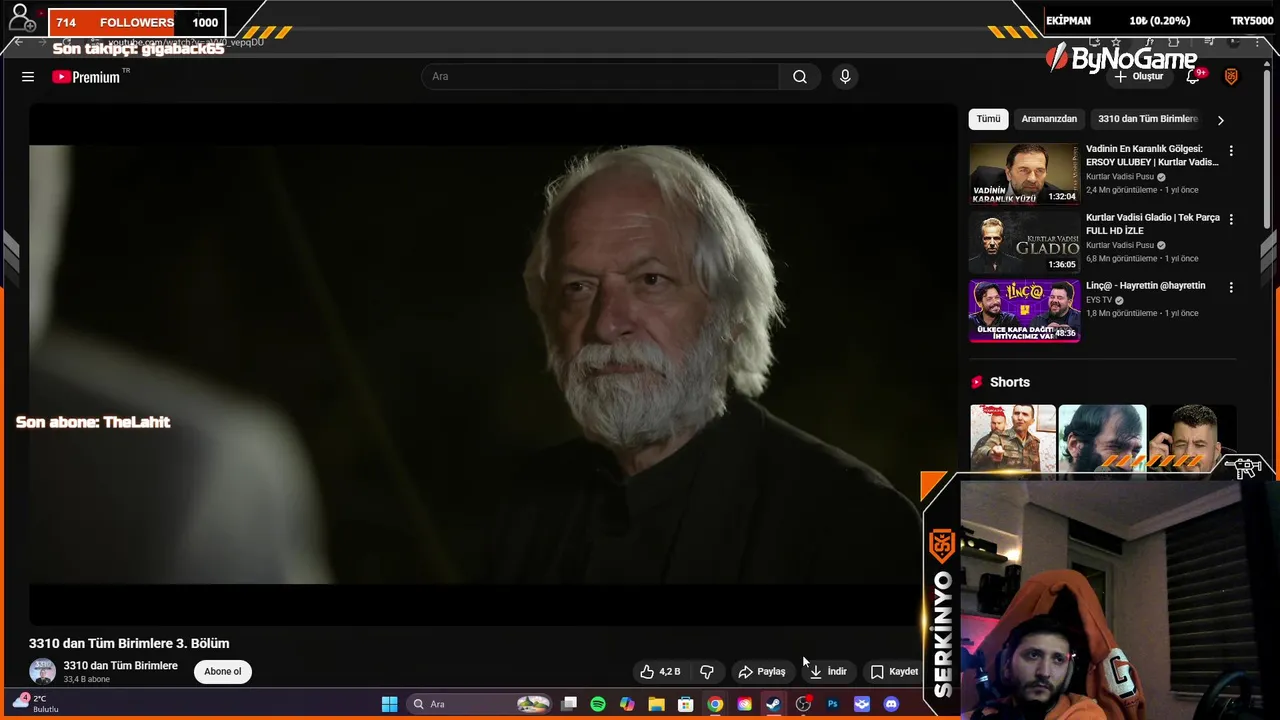Click the search magnifier button
The height and width of the screenshot is (720, 1280).
[x=800, y=77]
